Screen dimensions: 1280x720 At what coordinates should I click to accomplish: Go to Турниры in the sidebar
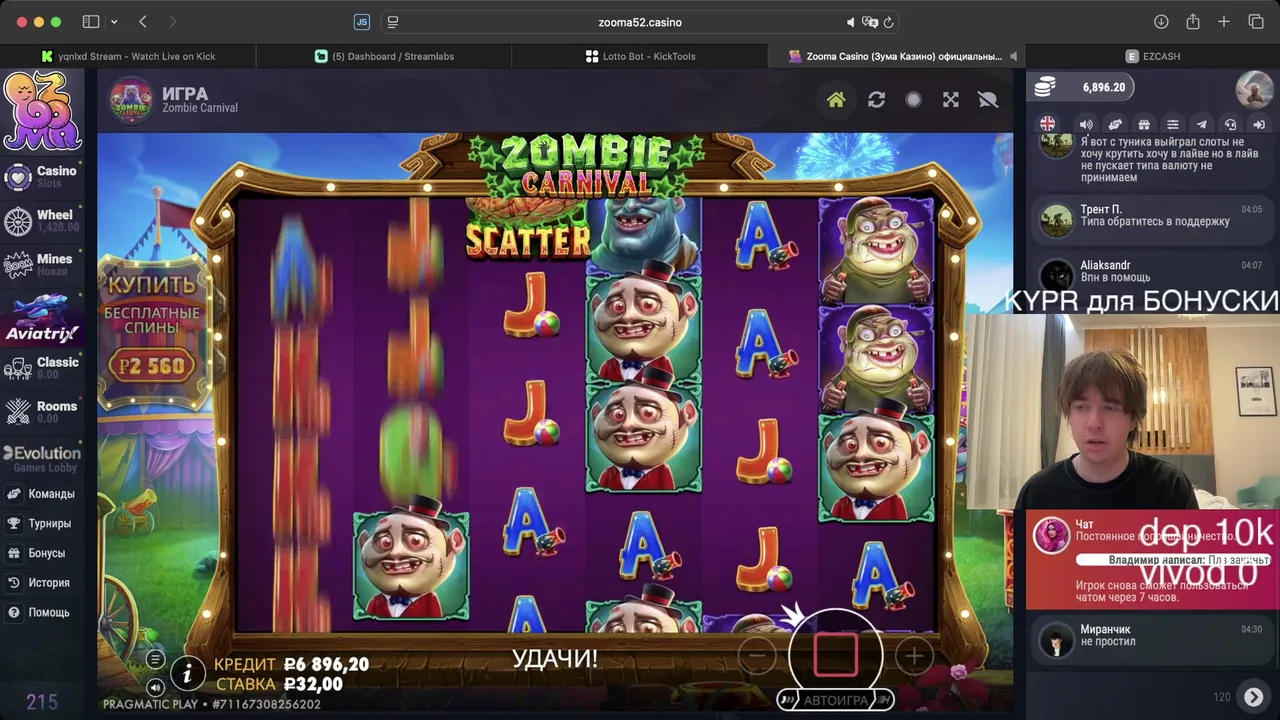(x=42, y=523)
